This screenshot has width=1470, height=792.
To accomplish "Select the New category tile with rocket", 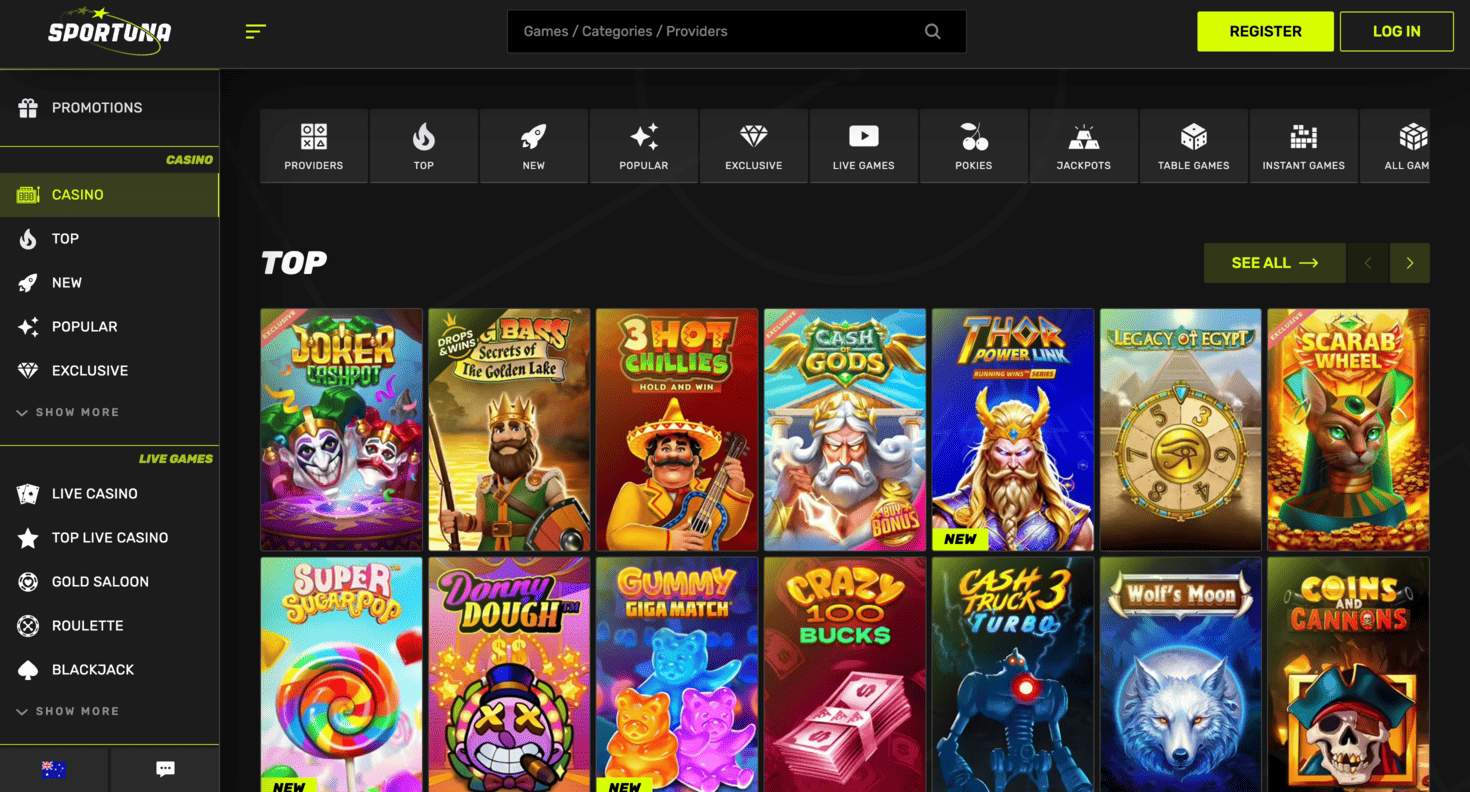I will 534,146.
